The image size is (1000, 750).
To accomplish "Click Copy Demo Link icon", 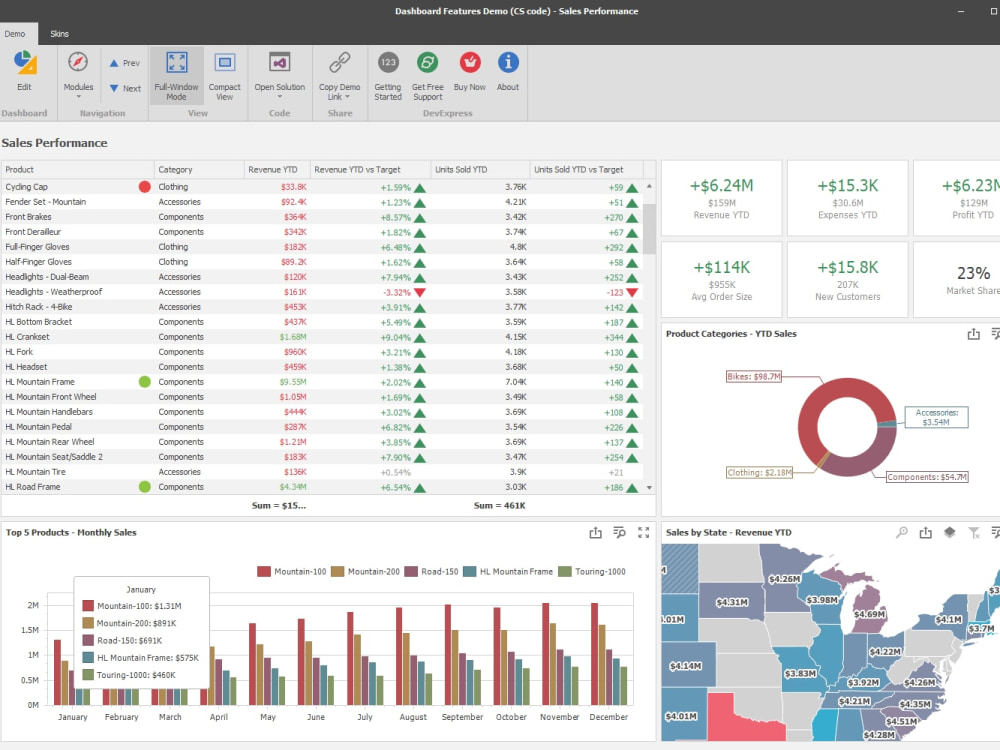I will pyautogui.click(x=339, y=62).
